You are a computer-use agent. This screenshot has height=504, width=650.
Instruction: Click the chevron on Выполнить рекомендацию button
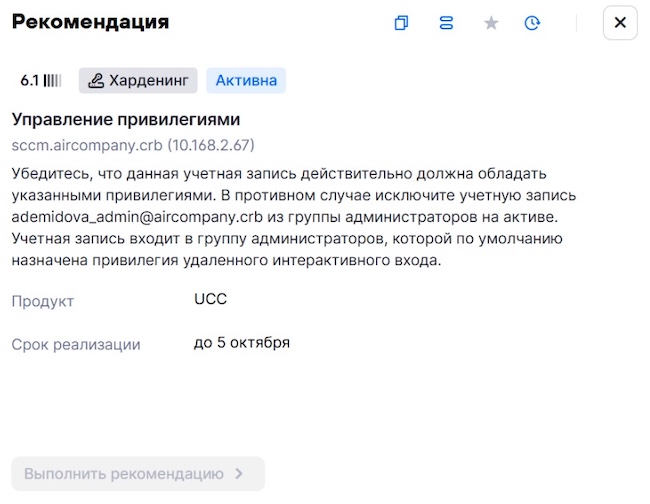pos(239,474)
